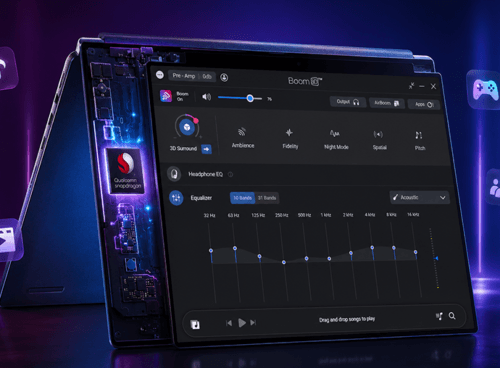Enable the Fidelity effect
The width and height of the screenshot is (500, 368).
click(290, 139)
